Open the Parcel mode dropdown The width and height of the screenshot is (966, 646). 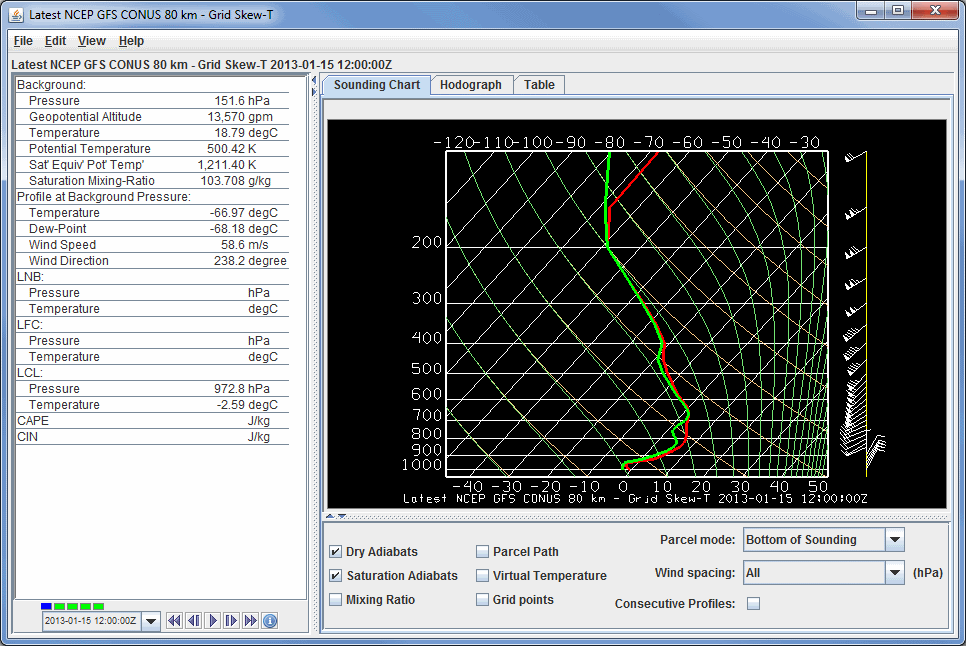(x=895, y=540)
